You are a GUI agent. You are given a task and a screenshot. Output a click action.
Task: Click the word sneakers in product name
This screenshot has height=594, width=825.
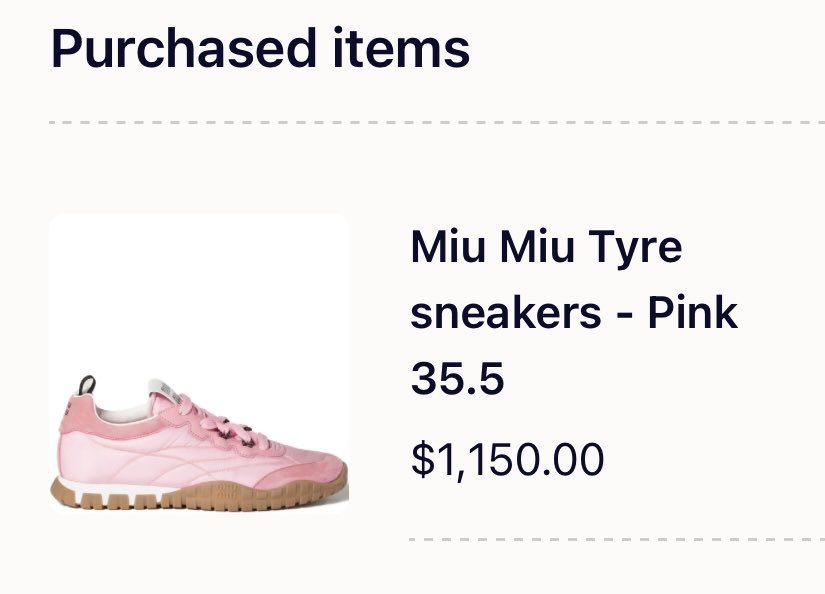[506, 313]
